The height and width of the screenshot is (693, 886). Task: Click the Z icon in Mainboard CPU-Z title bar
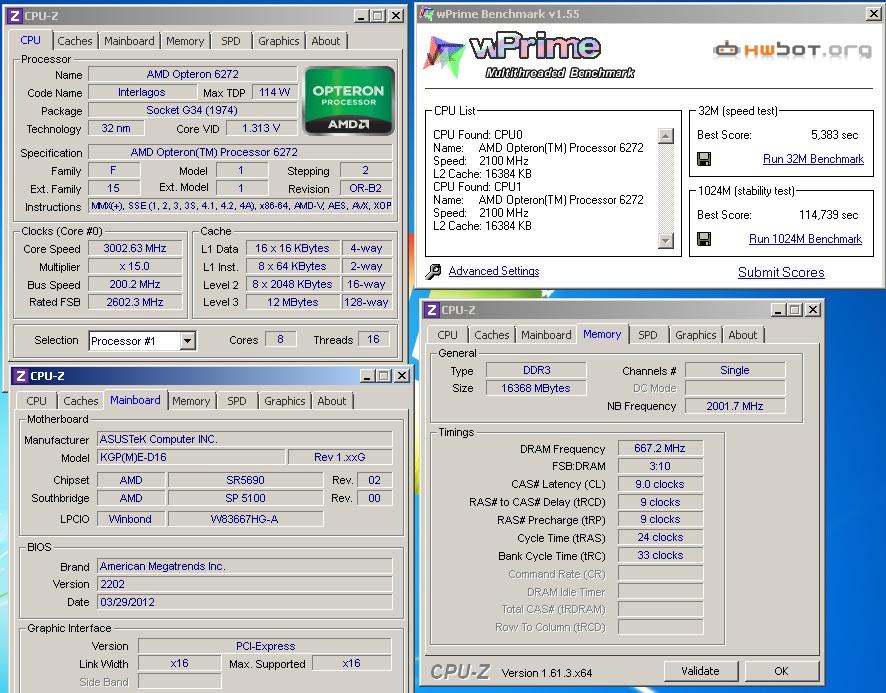point(21,376)
